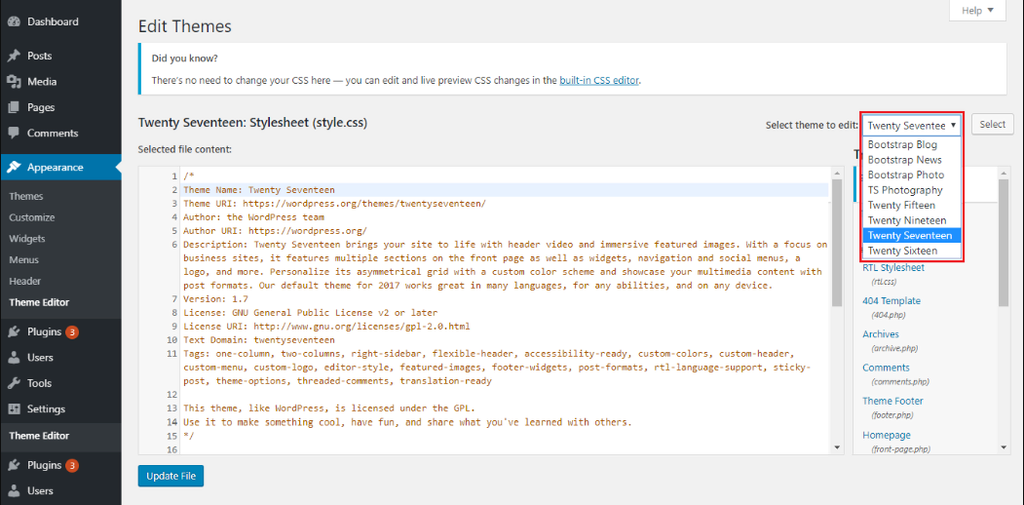Click the Settings sliders icon in sidebar

point(14,409)
